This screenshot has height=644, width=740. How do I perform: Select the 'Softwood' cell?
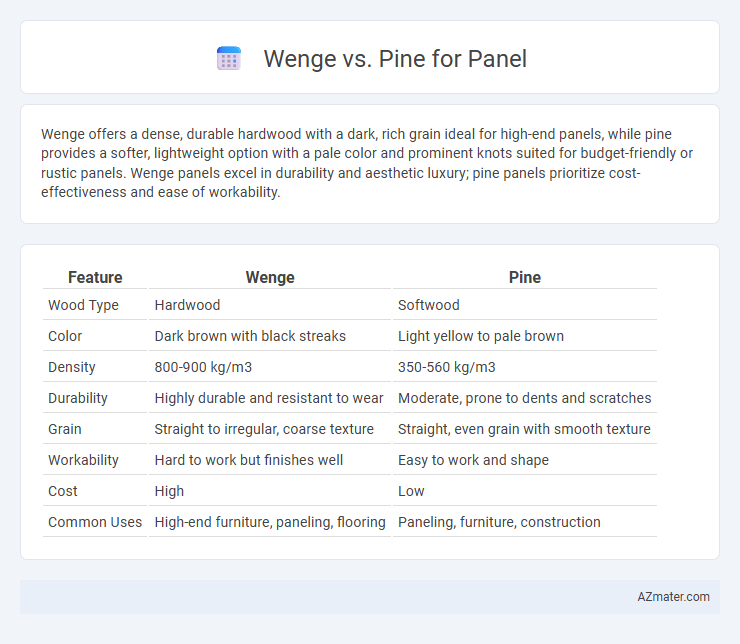429,305
